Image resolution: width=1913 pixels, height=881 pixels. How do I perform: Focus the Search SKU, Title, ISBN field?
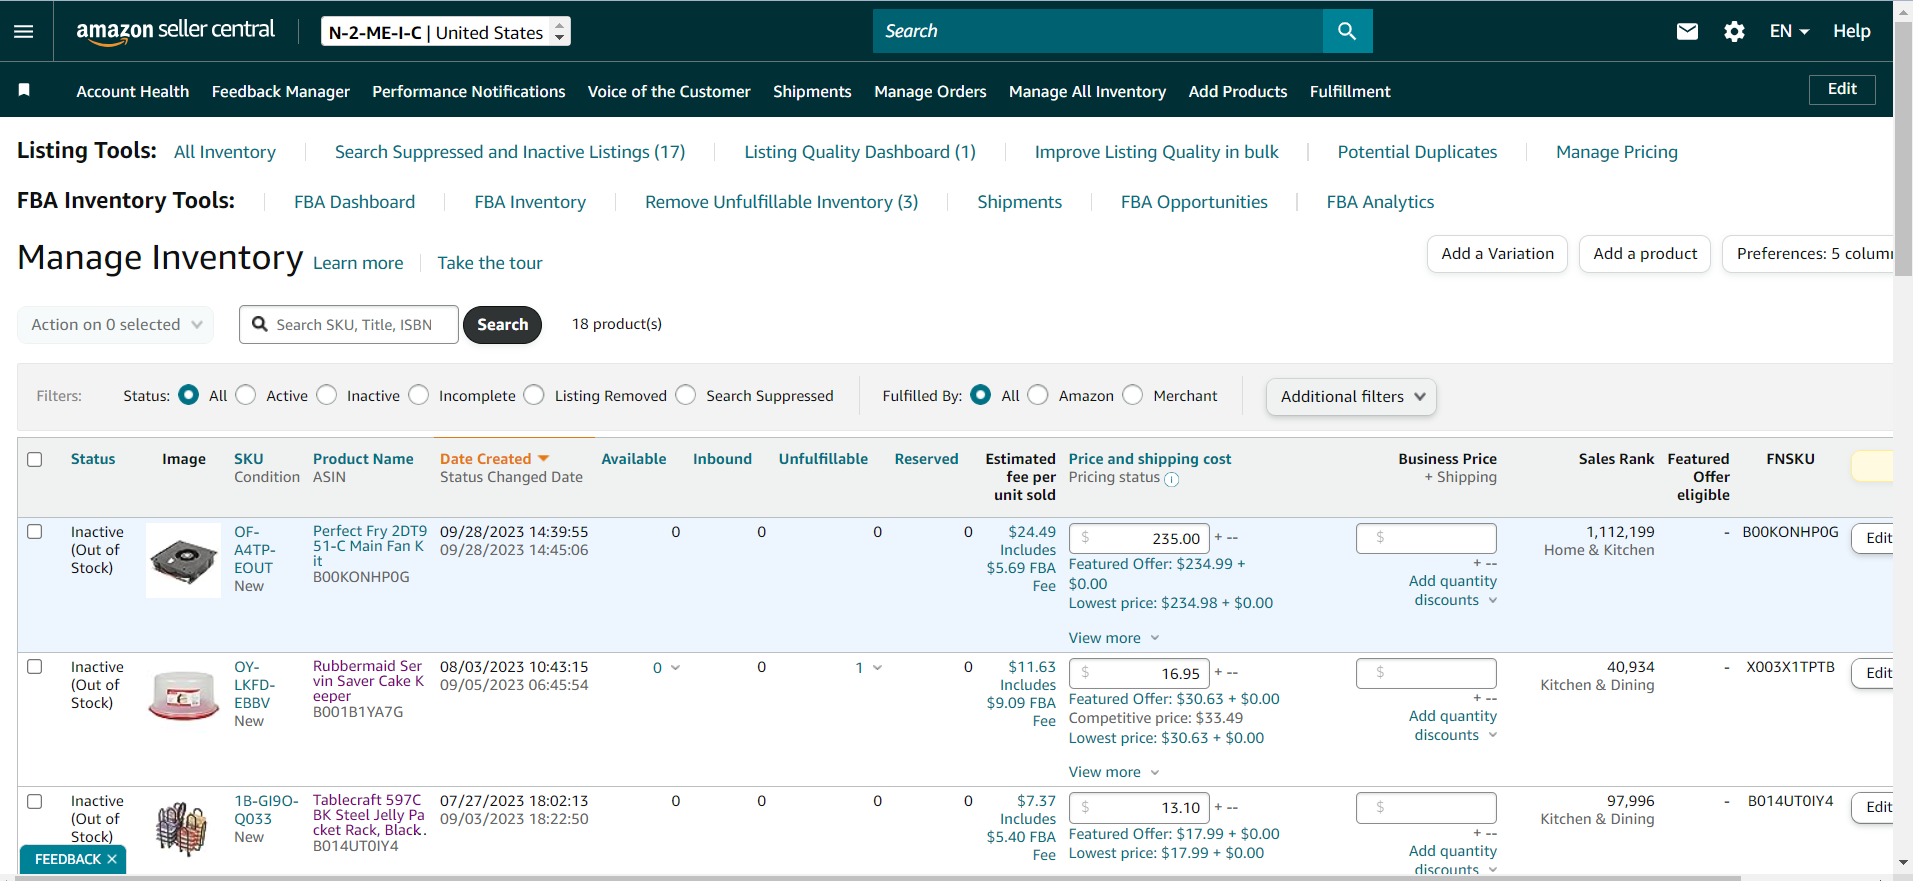(x=349, y=324)
